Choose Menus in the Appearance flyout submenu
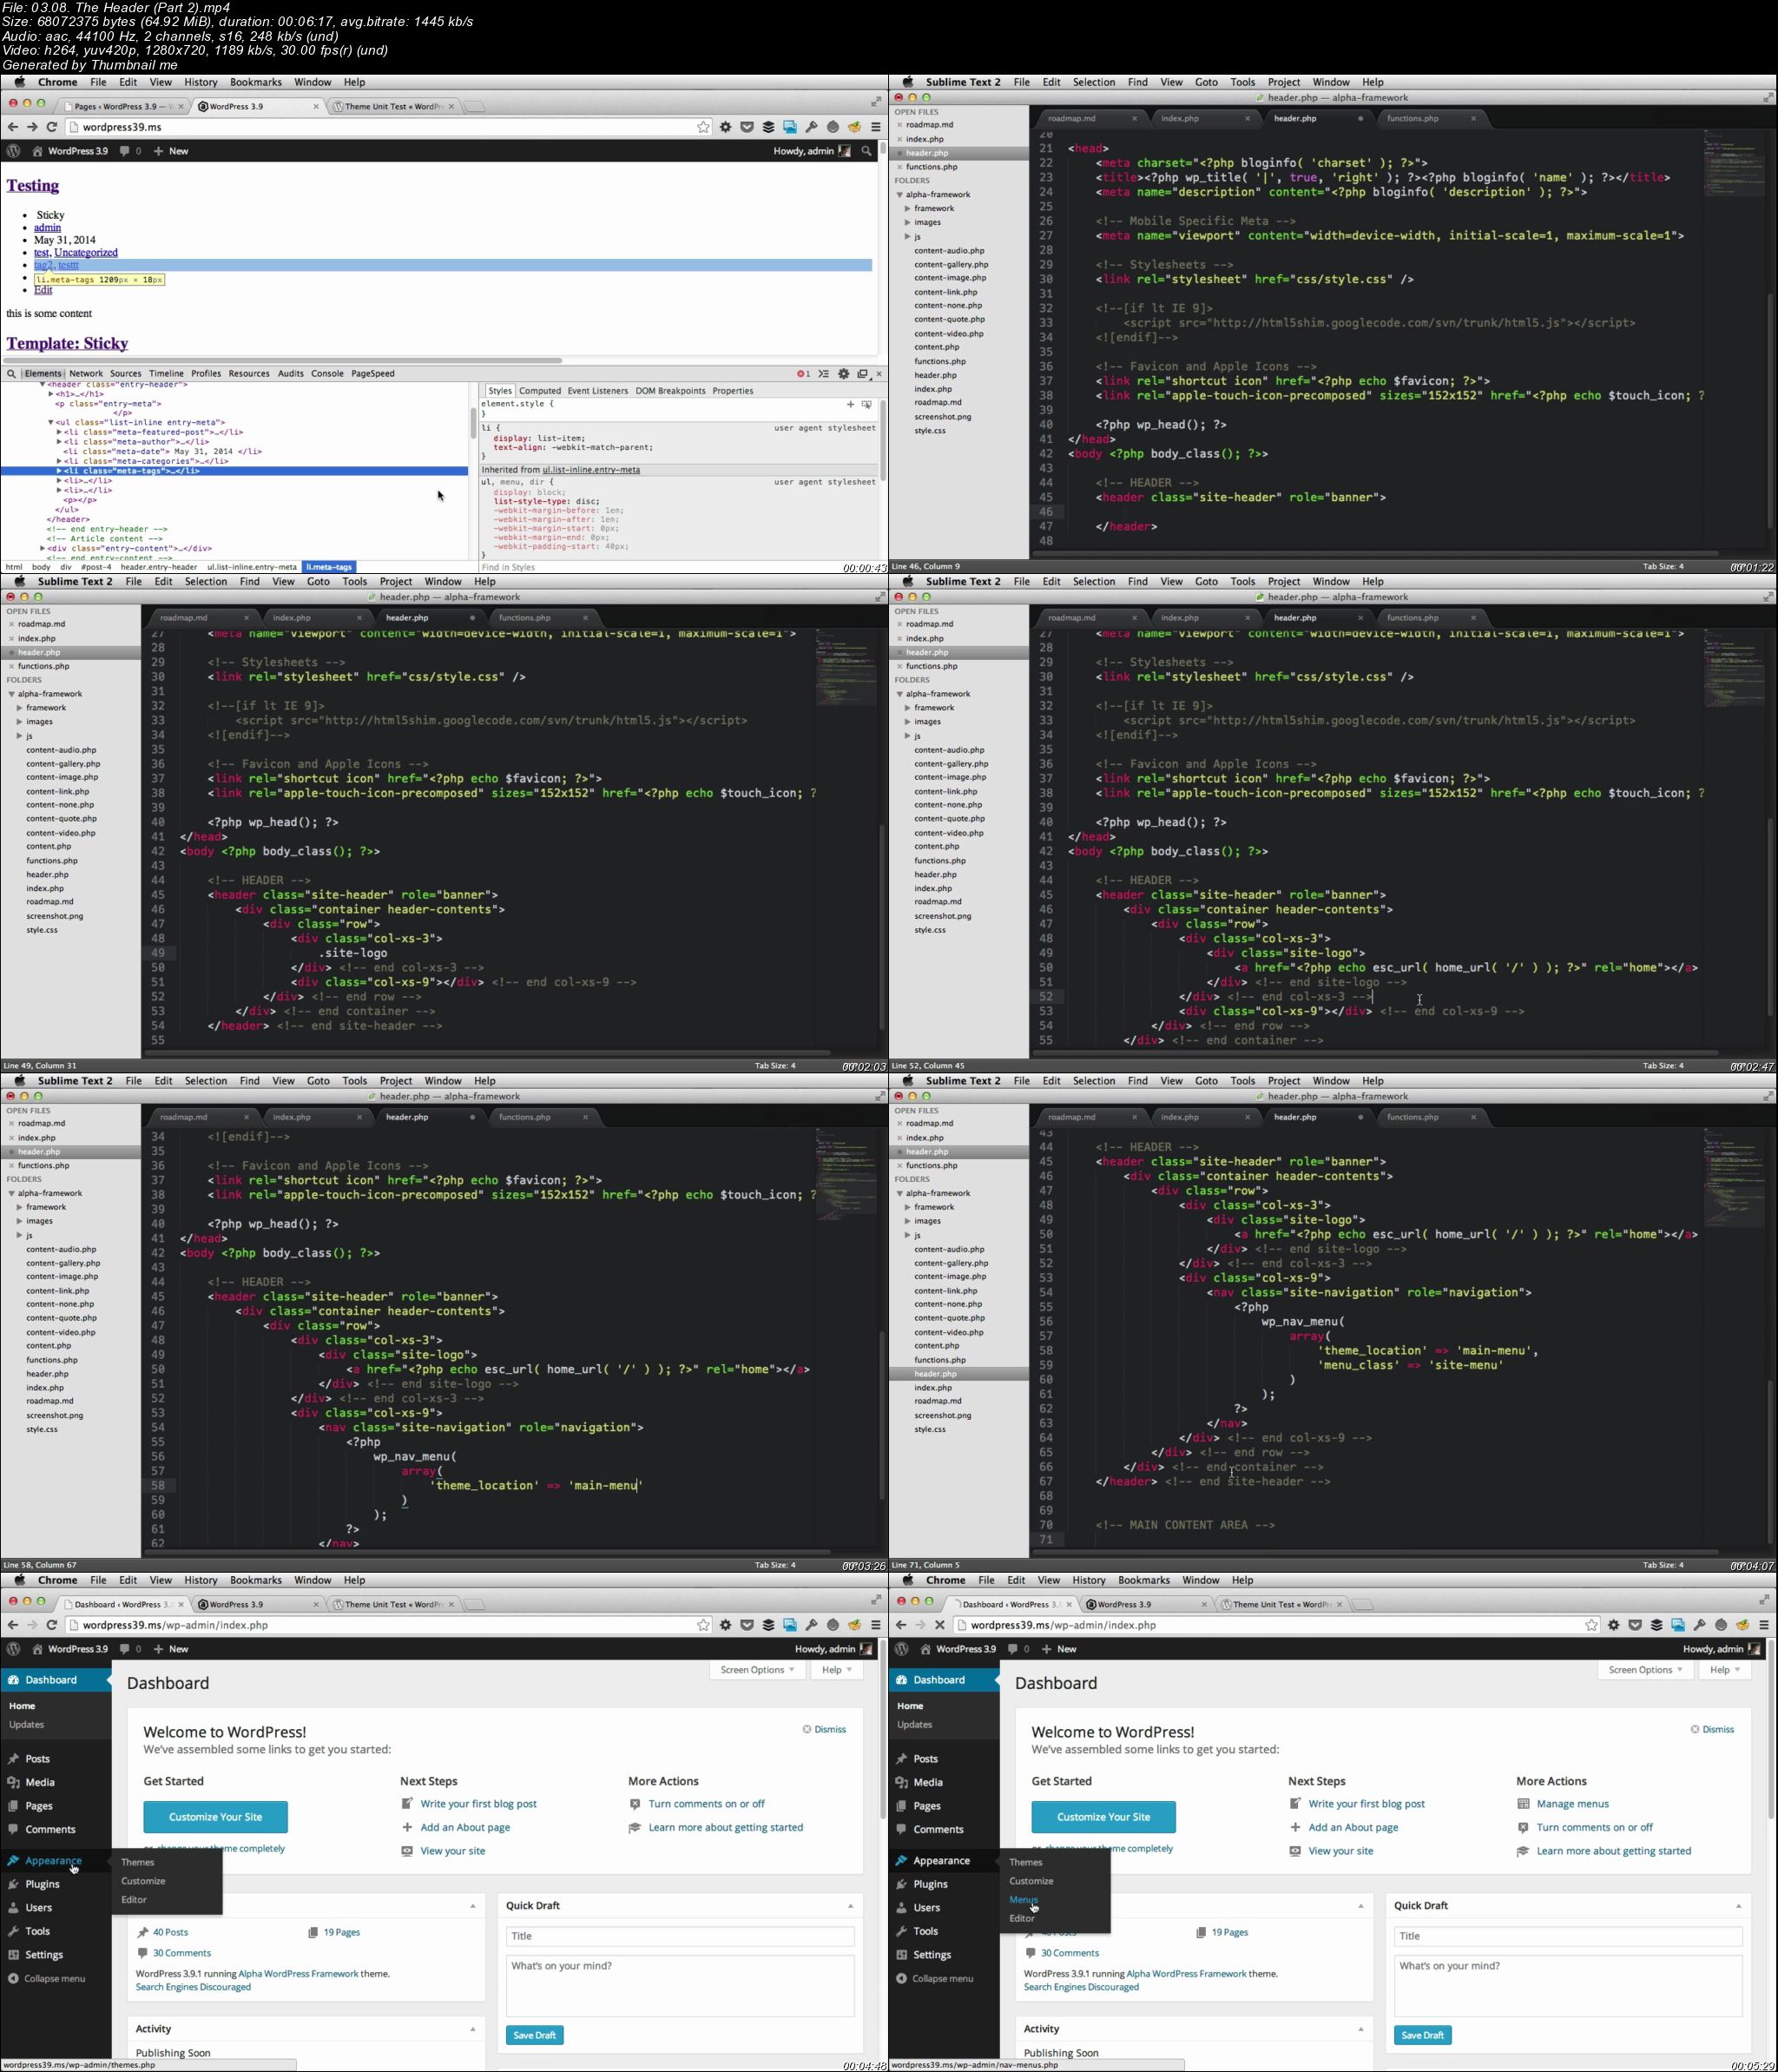 (1023, 1899)
